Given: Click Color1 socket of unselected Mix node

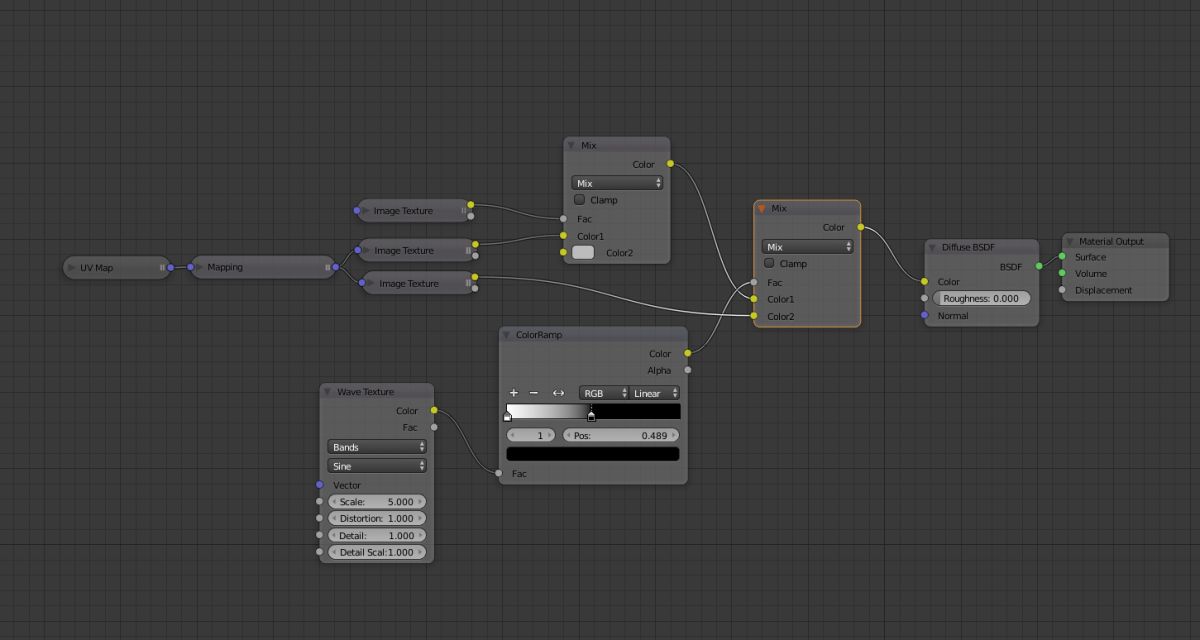Looking at the screenshot, I should click(x=564, y=236).
